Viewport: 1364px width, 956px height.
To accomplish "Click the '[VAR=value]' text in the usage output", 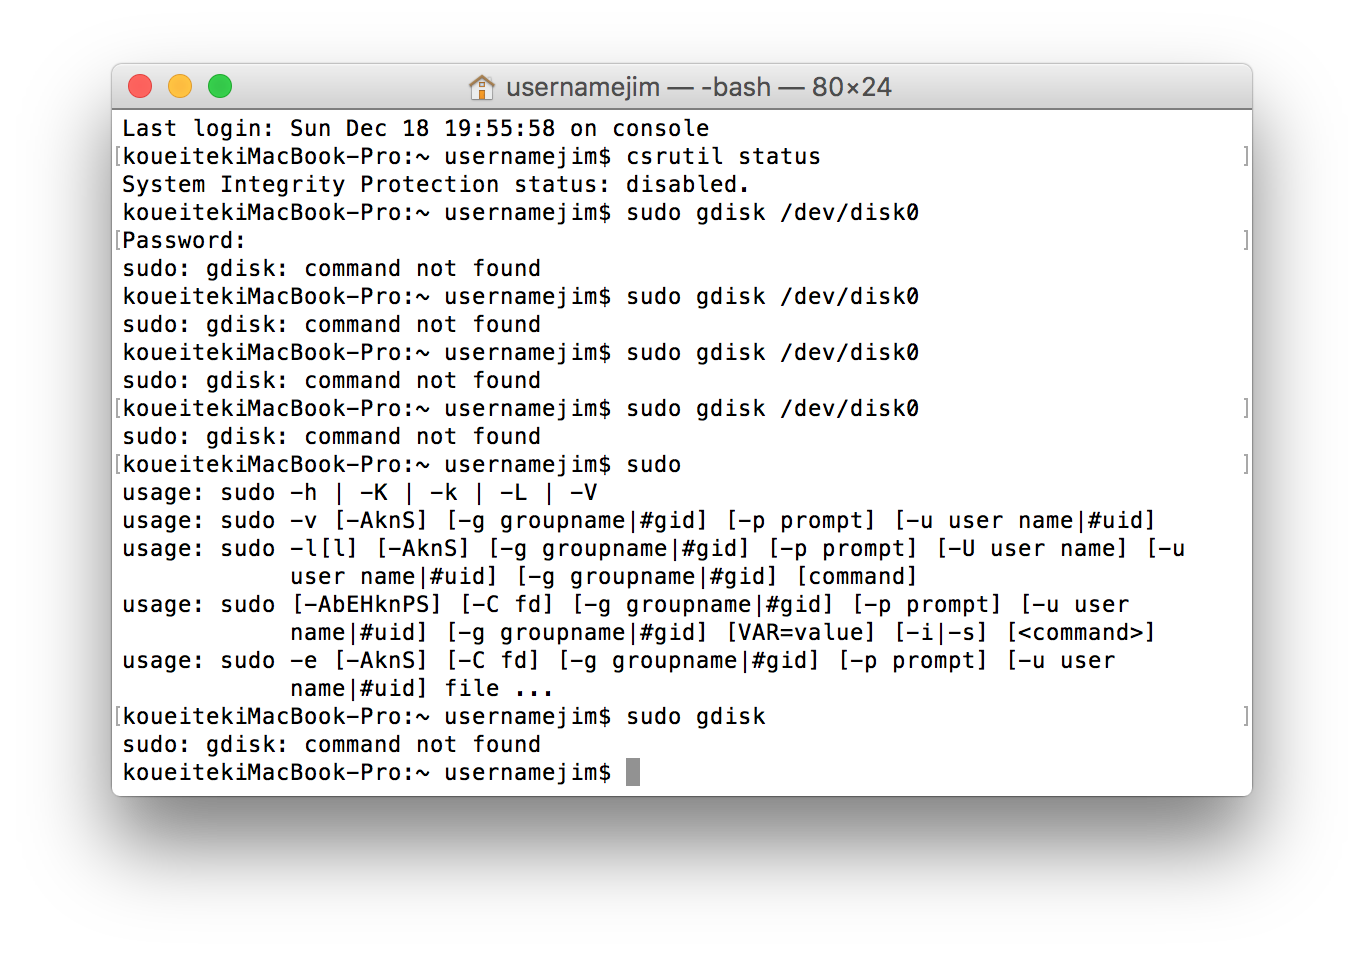I will click(x=800, y=632).
